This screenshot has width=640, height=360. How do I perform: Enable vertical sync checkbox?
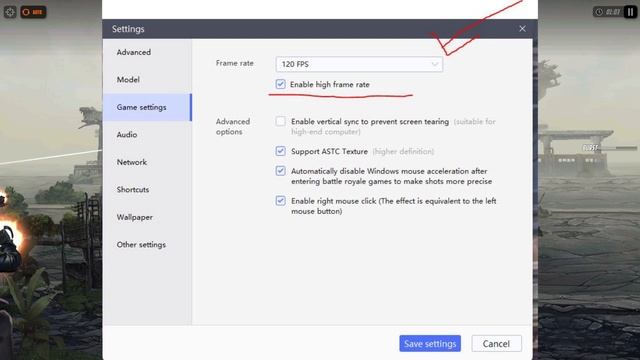(x=280, y=121)
